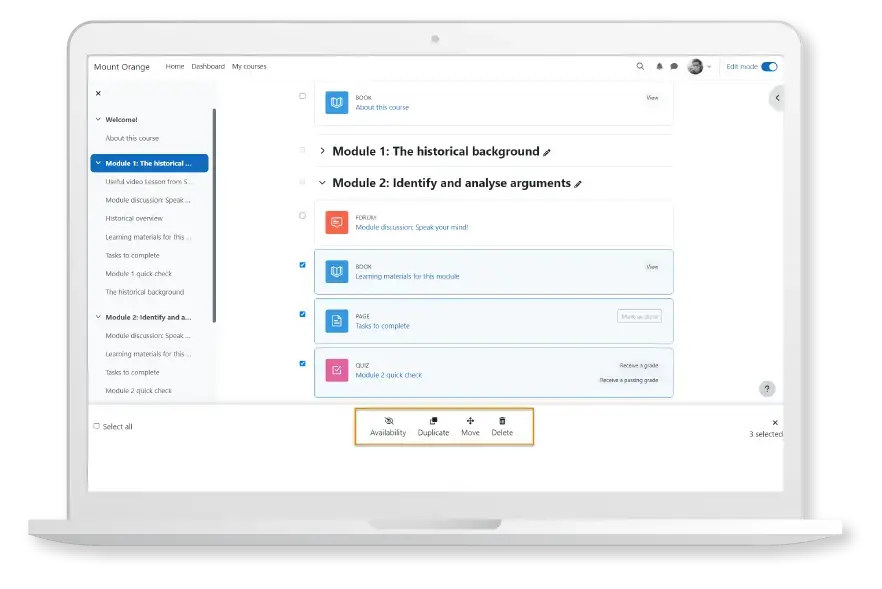This screenshot has width=882, height=589.
Task: Go to the Home menu item
Action: [175, 66]
